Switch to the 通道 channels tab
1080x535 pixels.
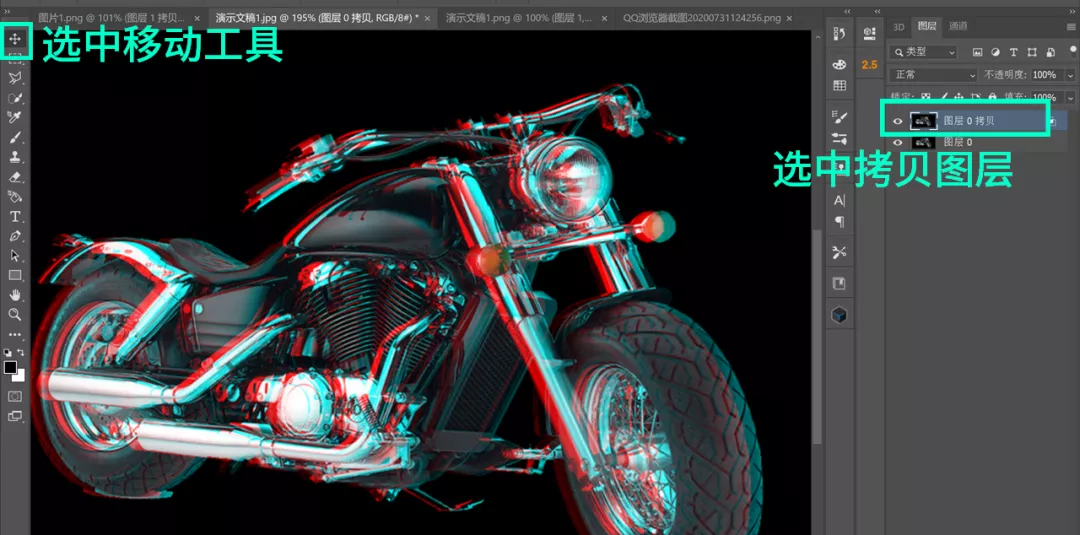pyautogui.click(x=958, y=27)
